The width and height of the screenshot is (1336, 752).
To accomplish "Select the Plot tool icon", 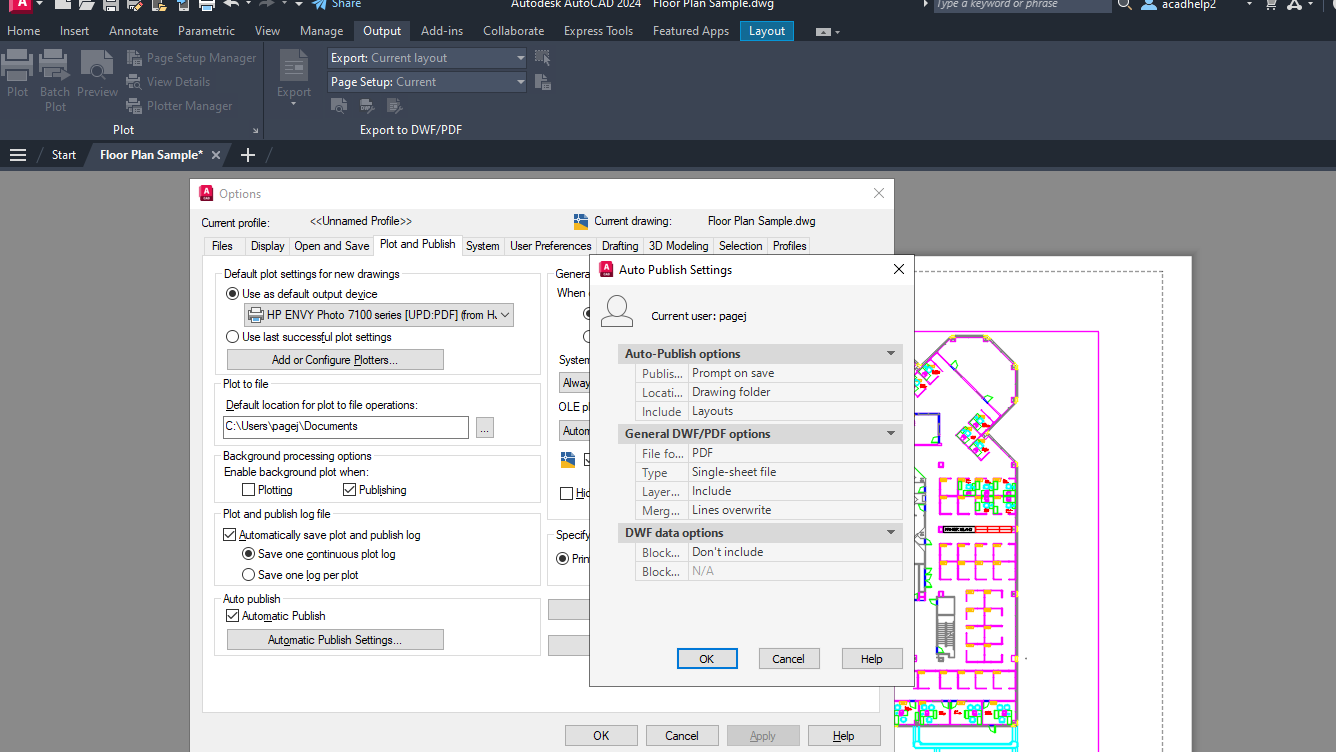I will tap(18, 65).
